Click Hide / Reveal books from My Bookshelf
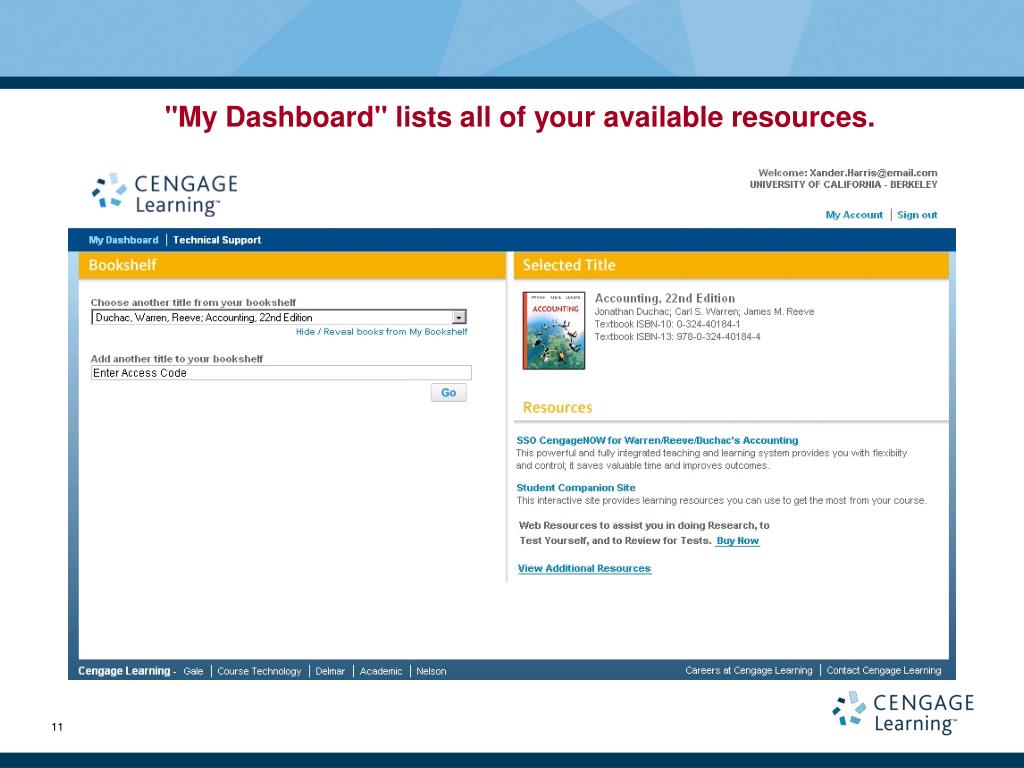1024x768 pixels. click(381, 332)
